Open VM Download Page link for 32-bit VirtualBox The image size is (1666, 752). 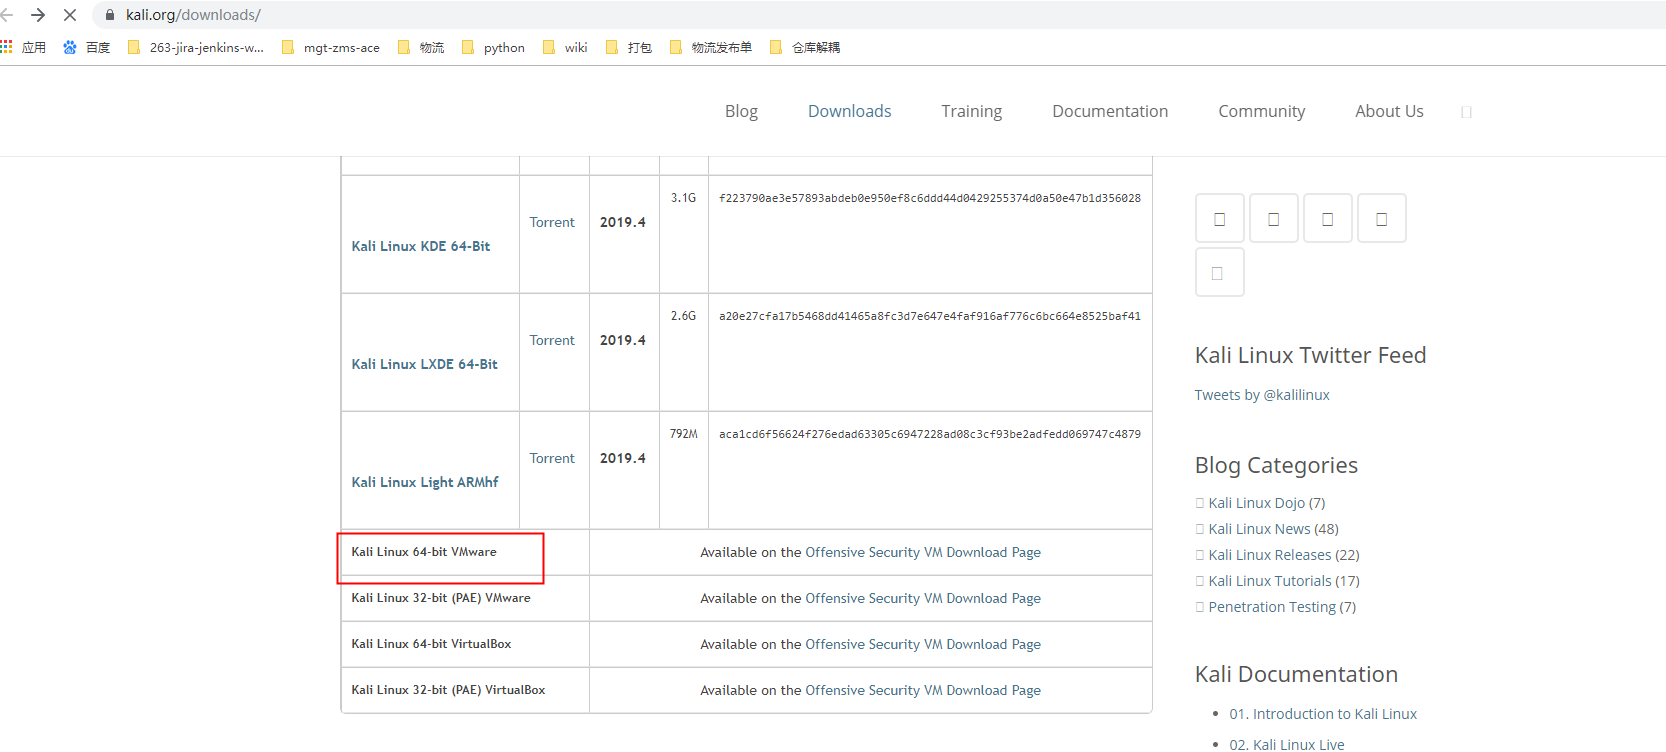coord(923,690)
